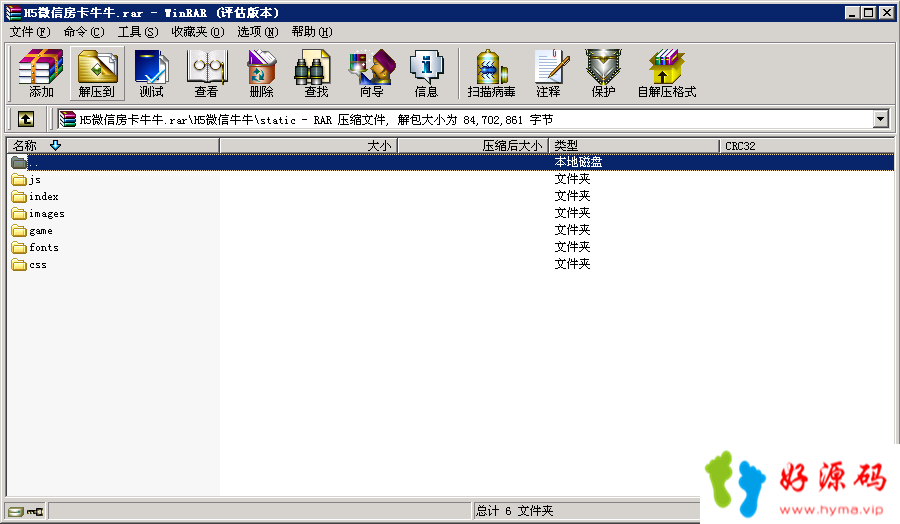Image resolution: width=900 pixels, height=524 pixels.
Task: Sort by Type (类型) column header
Action: tap(634, 146)
